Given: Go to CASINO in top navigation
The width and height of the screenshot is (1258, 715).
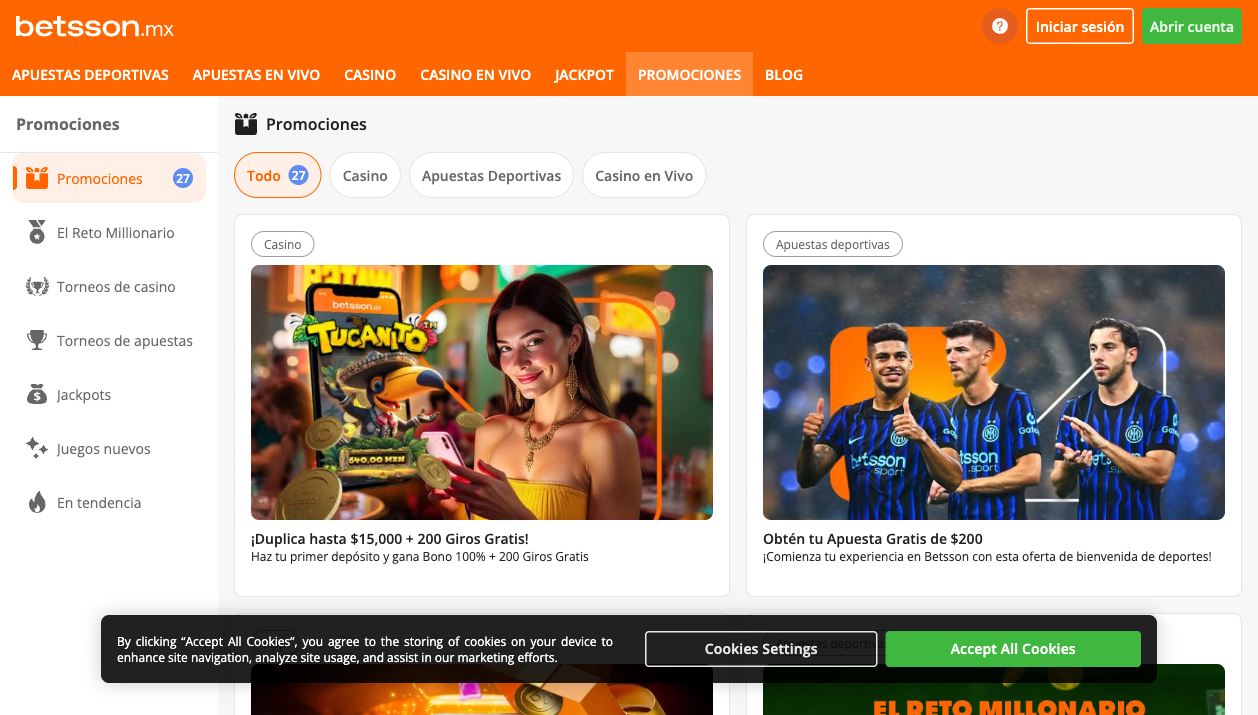Looking at the screenshot, I should pyautogui.click(x=370, y=75).
